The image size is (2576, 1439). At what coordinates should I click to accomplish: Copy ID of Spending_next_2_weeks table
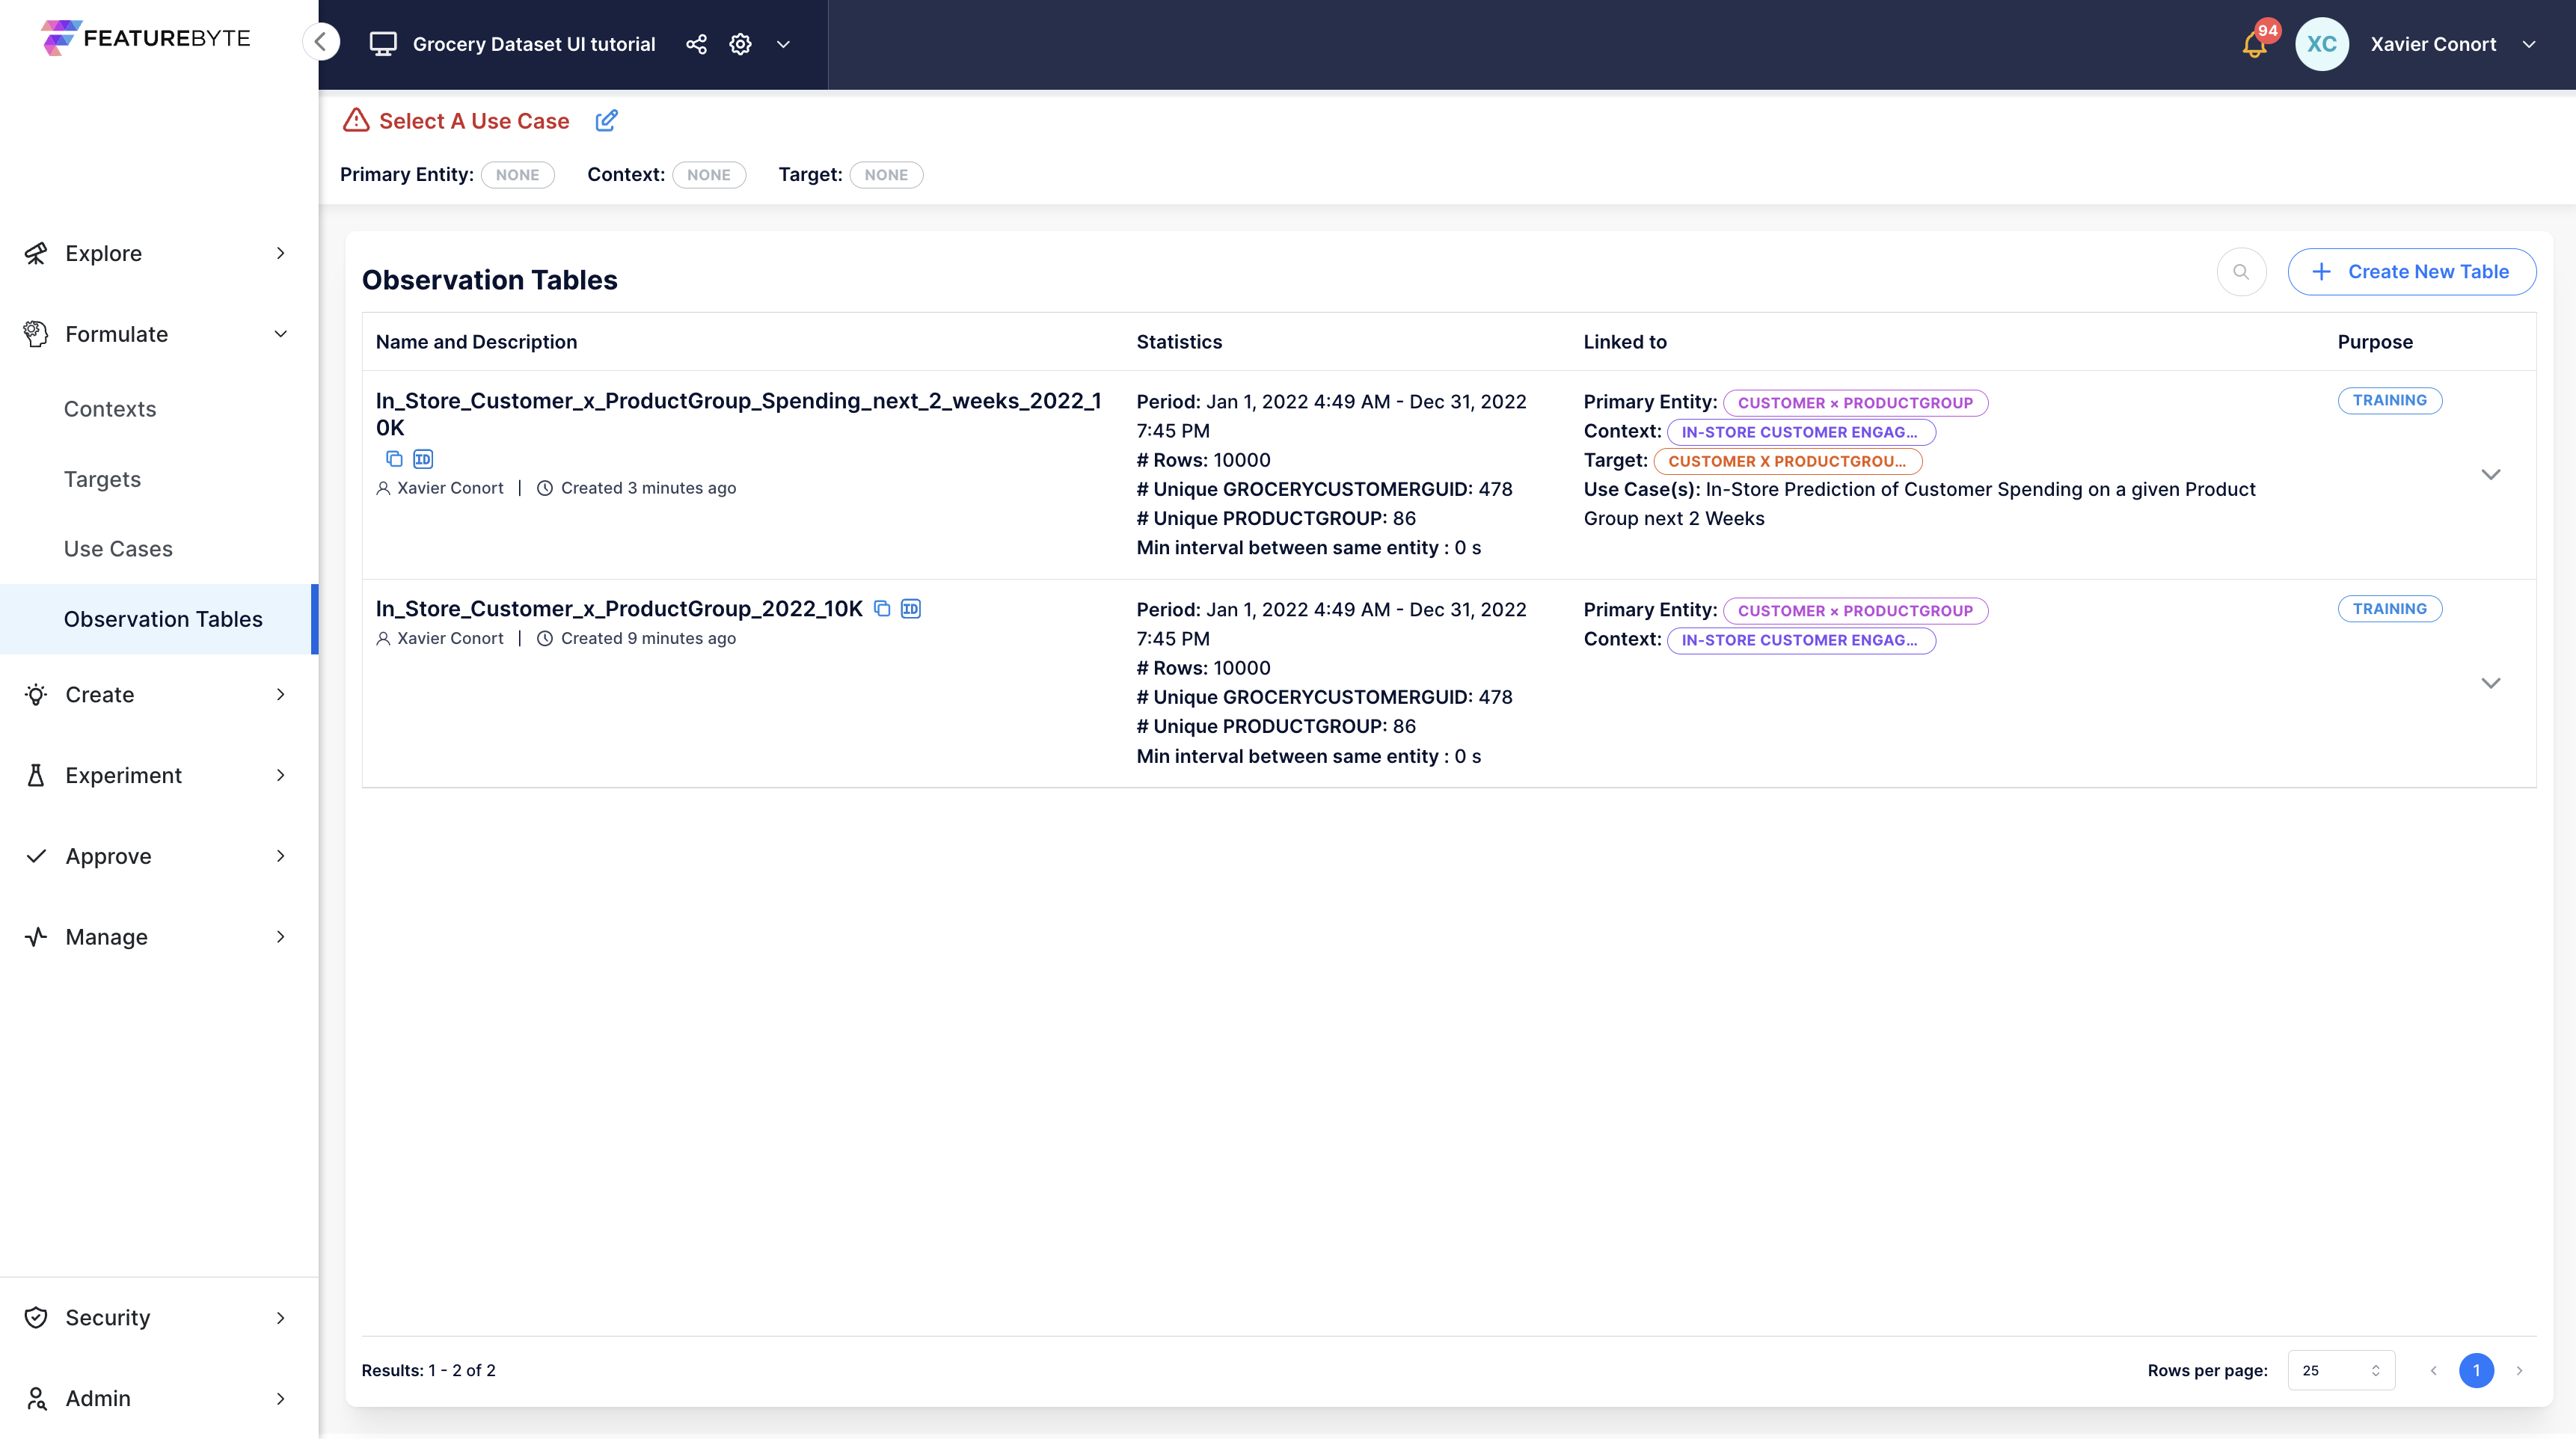tap(423, 459)
